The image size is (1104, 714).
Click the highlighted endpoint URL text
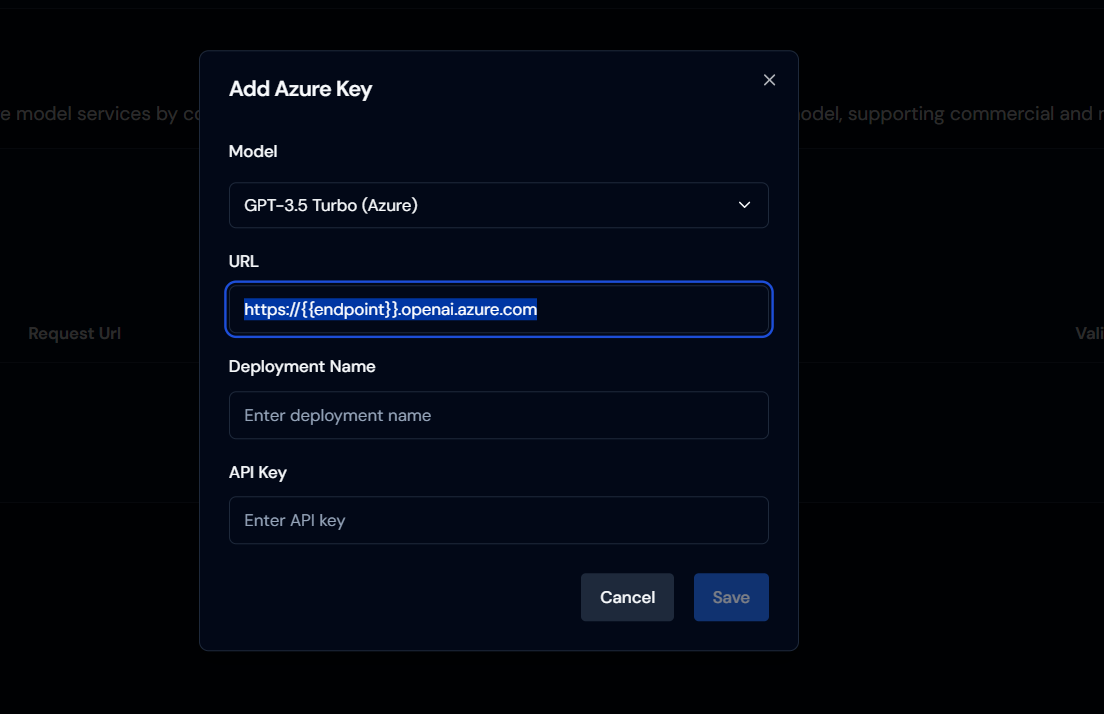pos(390,310)
